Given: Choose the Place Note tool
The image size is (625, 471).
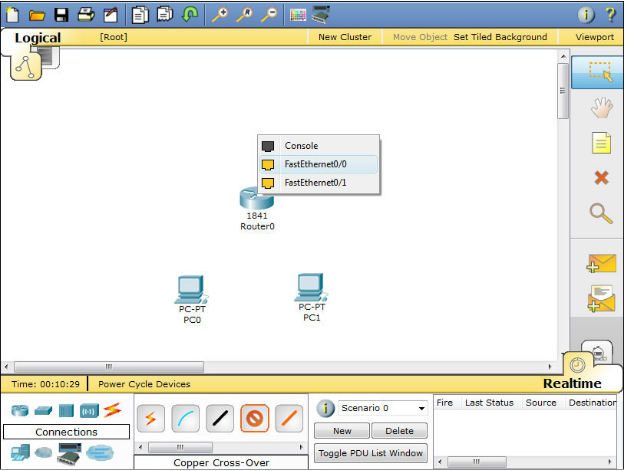Looking at the screenshot, I should point(600,143).
